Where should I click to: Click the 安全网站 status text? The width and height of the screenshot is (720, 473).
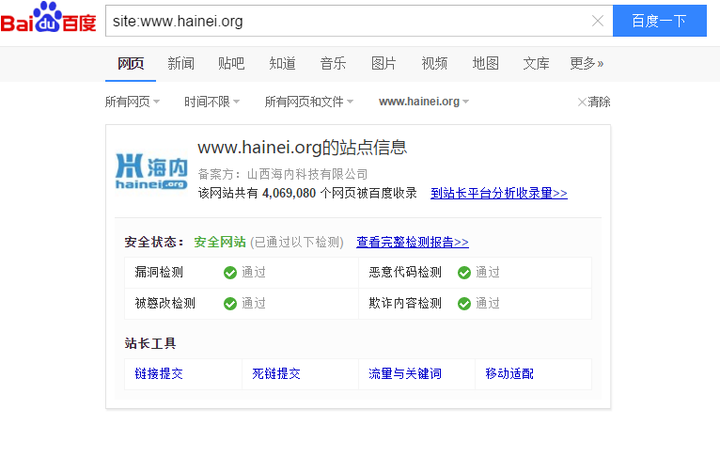pyautogui.click(x=220, y=242)
